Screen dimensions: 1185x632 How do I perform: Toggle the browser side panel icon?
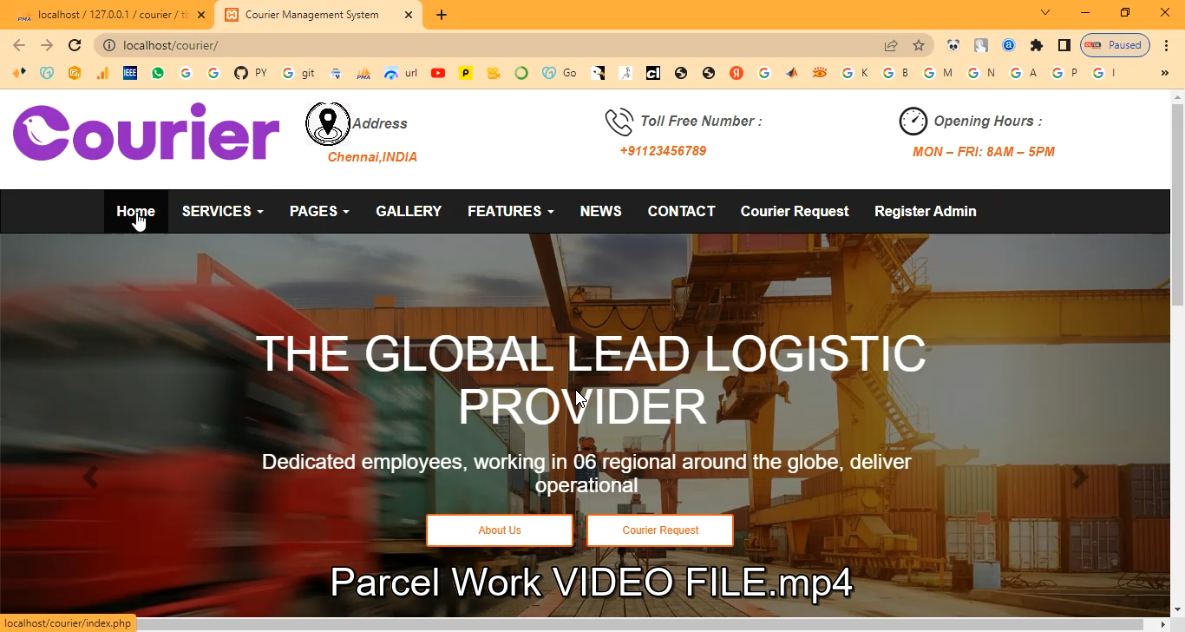click(1064, 45)
